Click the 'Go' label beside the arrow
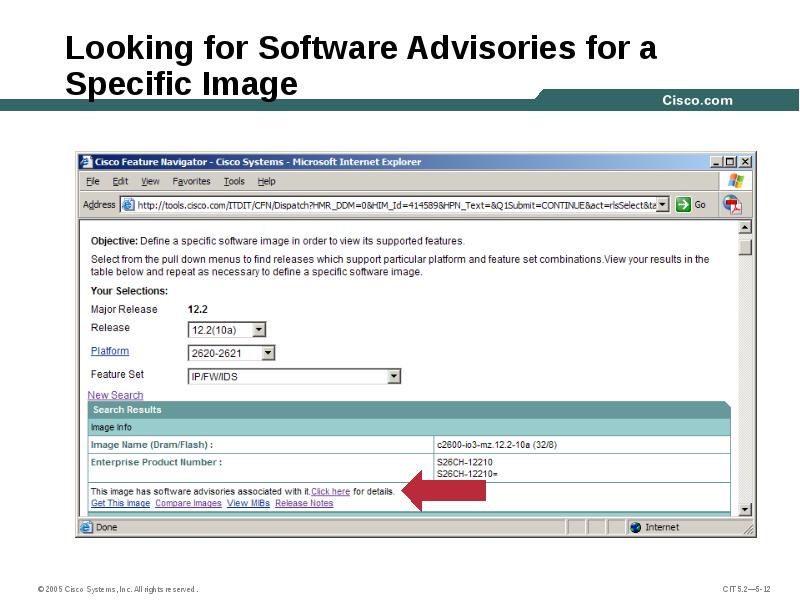The image size is (800, 600). pyautogui.click(x=700, y=205)
